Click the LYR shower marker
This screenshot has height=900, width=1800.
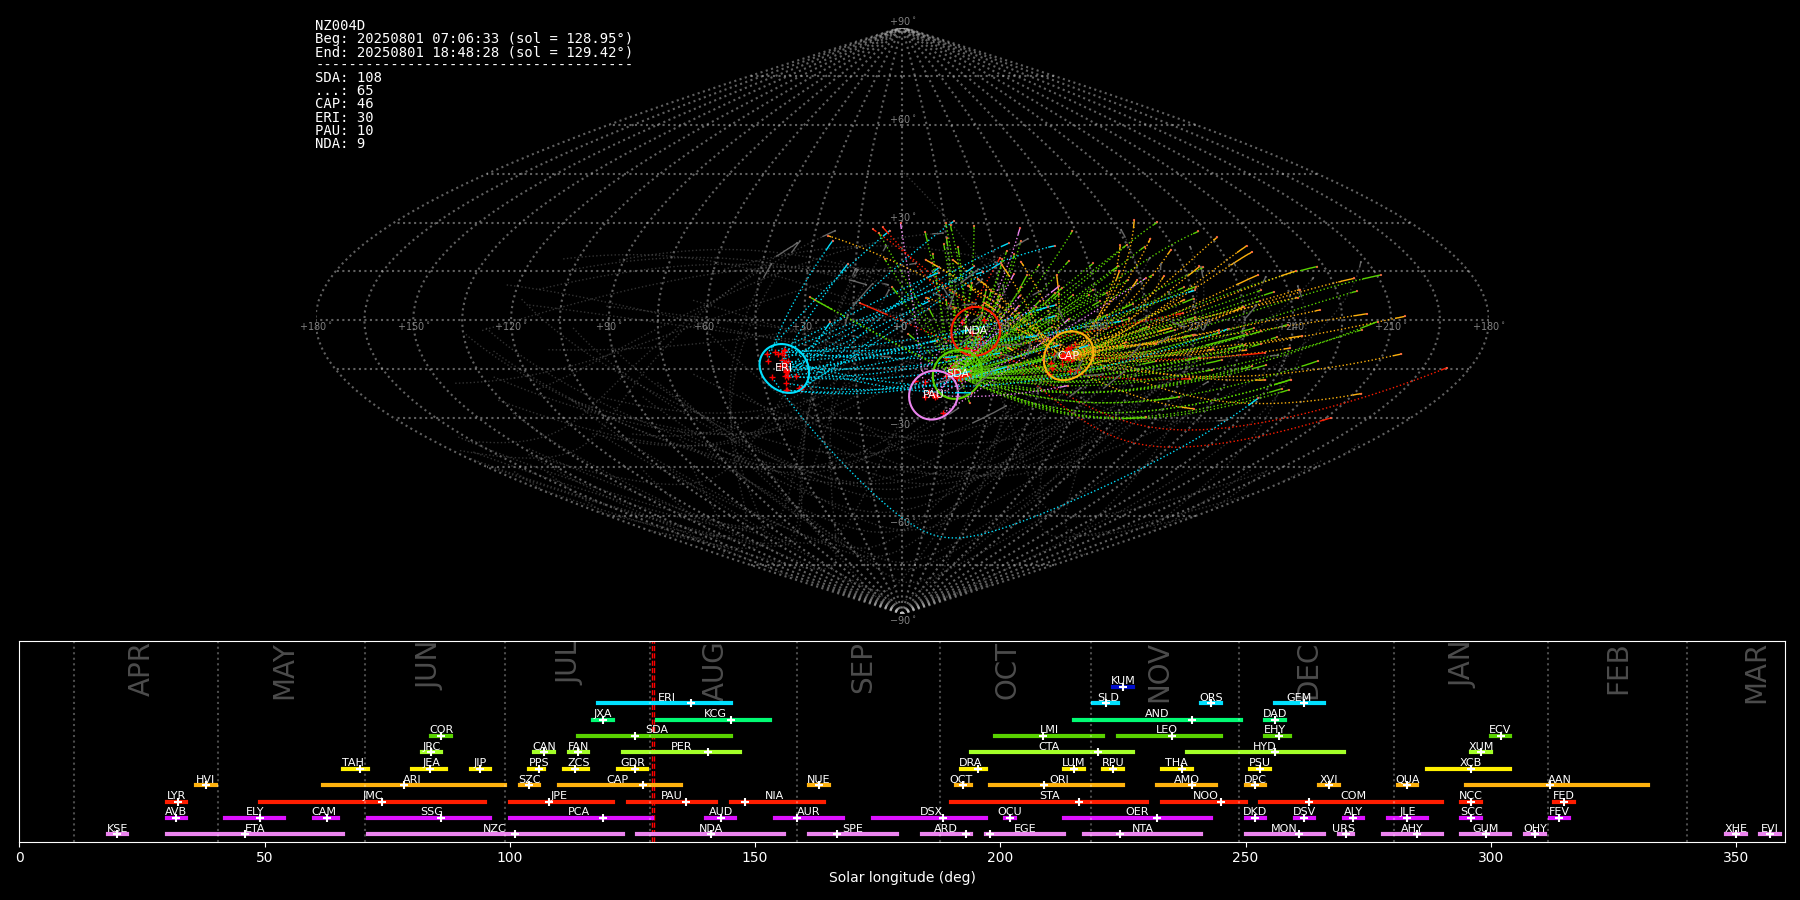[x=177, y=801]
